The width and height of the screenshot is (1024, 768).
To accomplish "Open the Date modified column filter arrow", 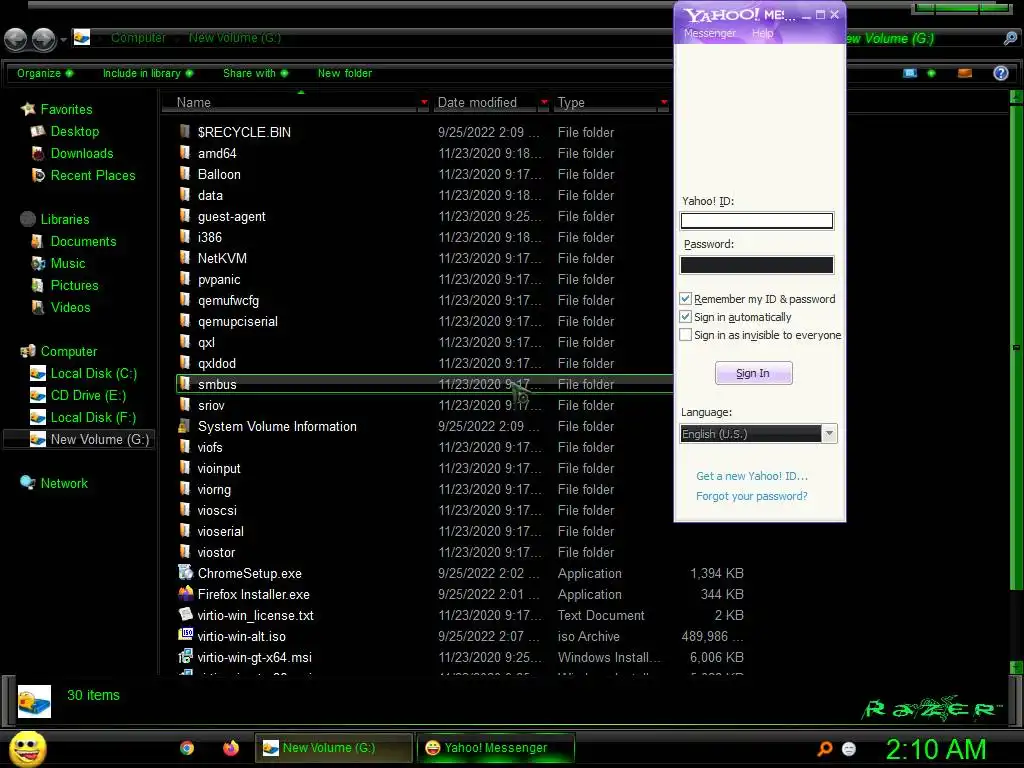I will 544,103.
